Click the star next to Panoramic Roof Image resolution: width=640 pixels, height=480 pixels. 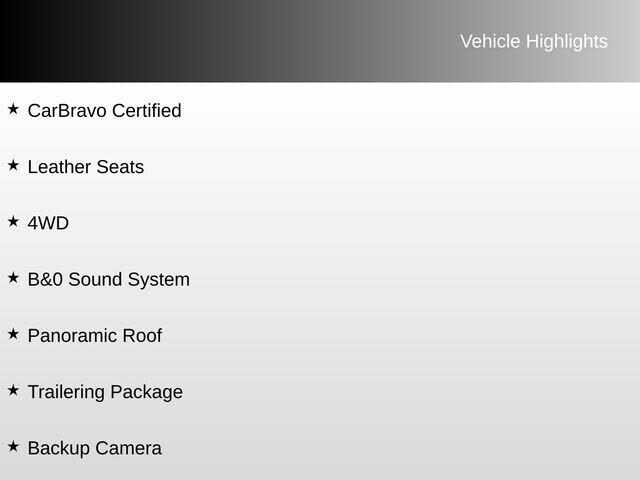pos(13,333)
